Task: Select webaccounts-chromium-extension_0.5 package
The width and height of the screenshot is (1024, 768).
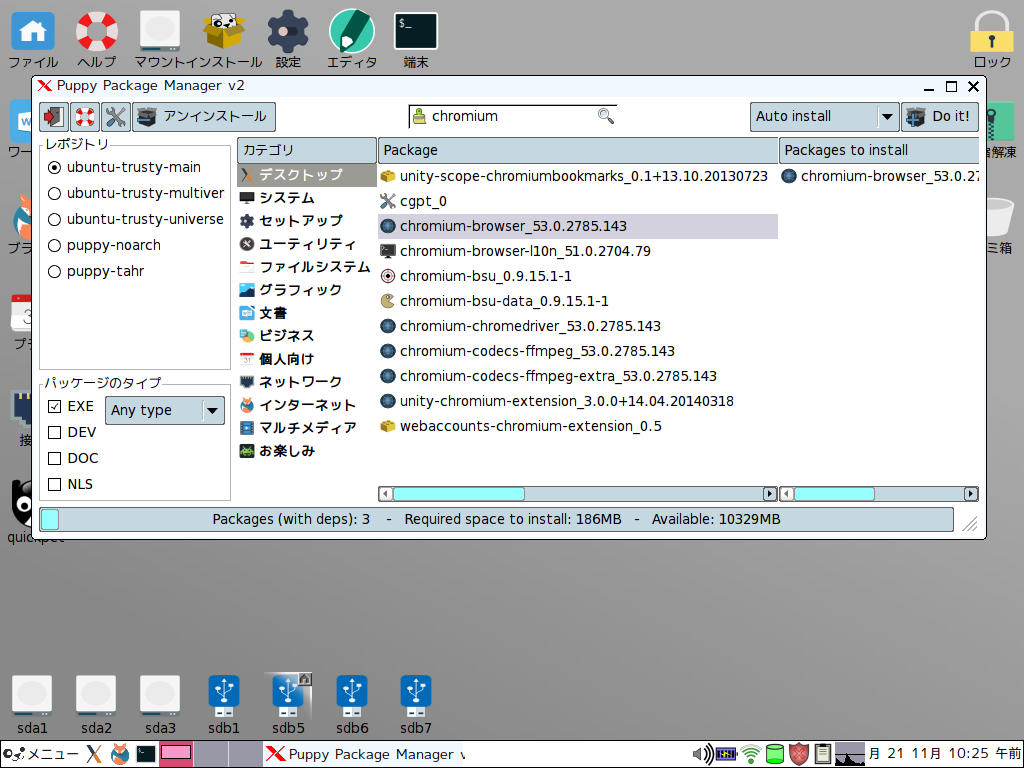Action: [578, 426]
